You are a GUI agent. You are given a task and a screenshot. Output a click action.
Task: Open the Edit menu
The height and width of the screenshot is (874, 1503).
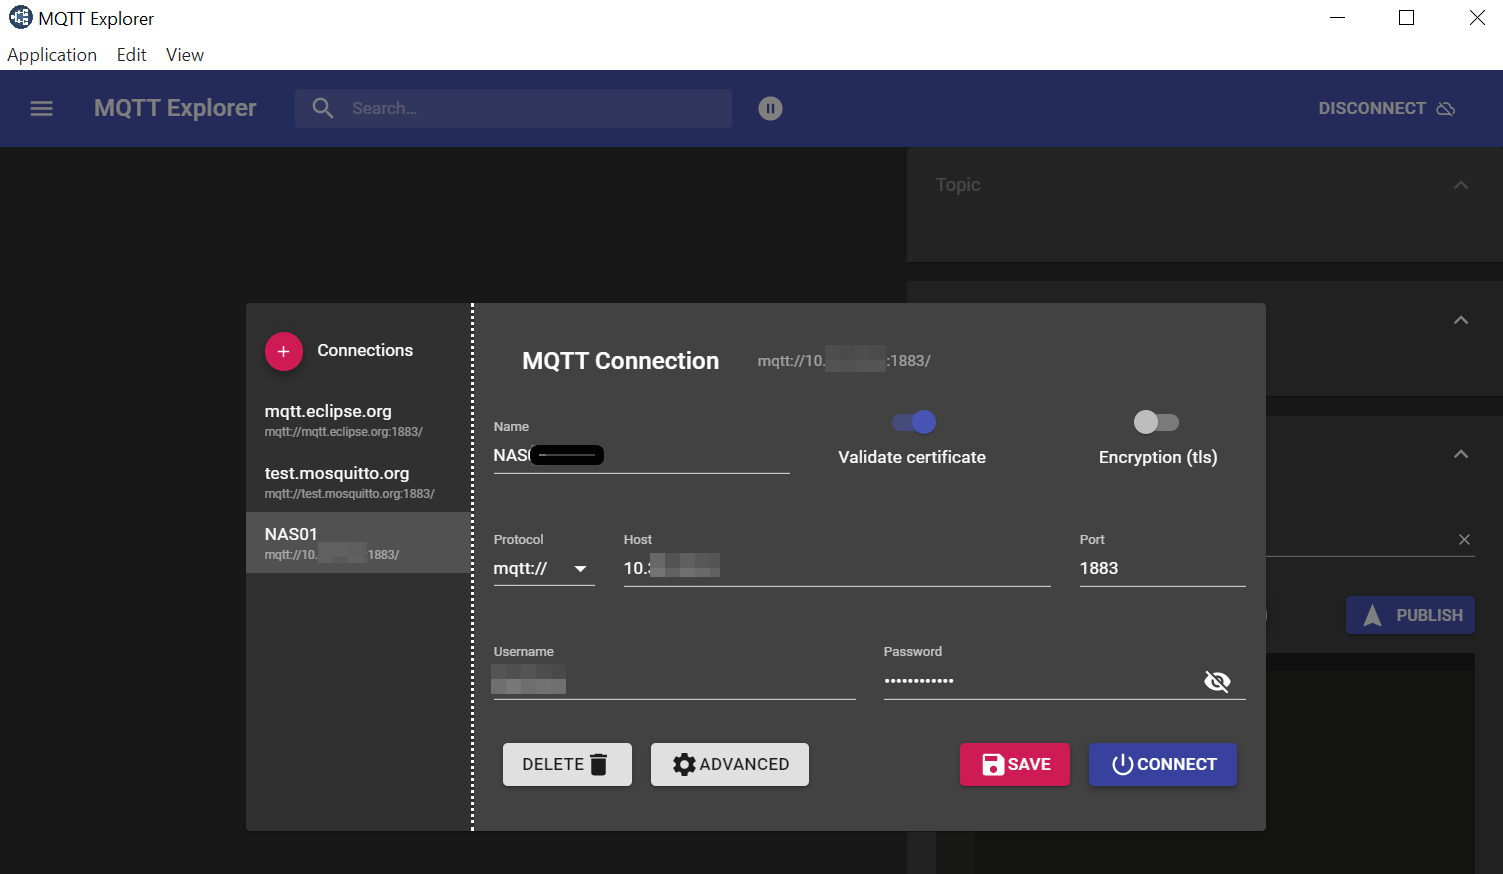(131, 55)
